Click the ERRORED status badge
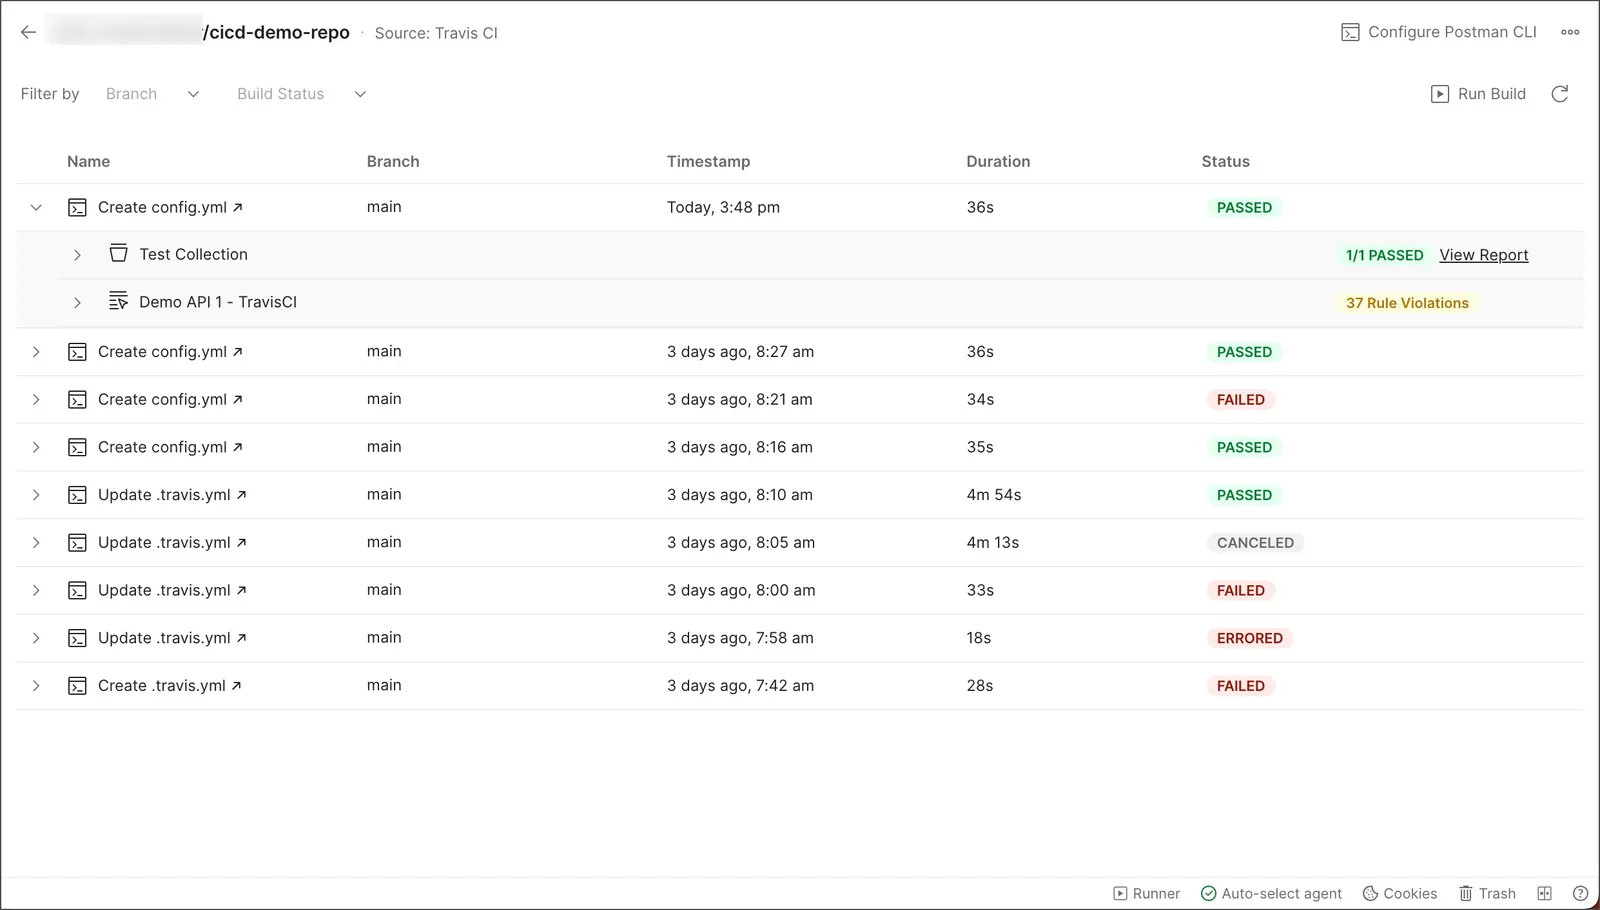 pyautogui.click(x=1249, y=638)
